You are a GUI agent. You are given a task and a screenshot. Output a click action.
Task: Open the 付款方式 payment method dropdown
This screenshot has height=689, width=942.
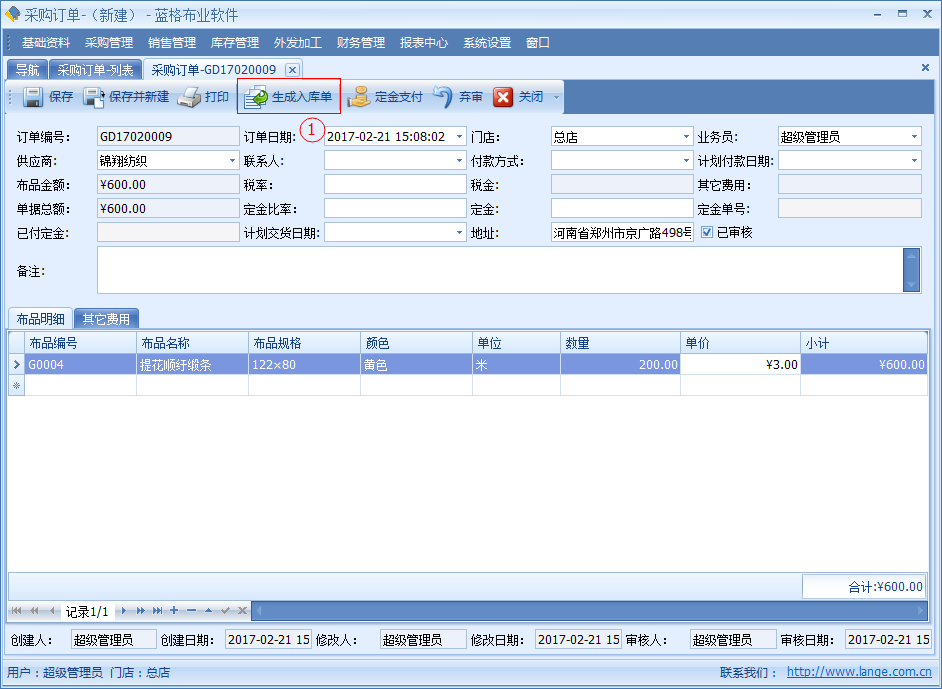pos(686,161)
